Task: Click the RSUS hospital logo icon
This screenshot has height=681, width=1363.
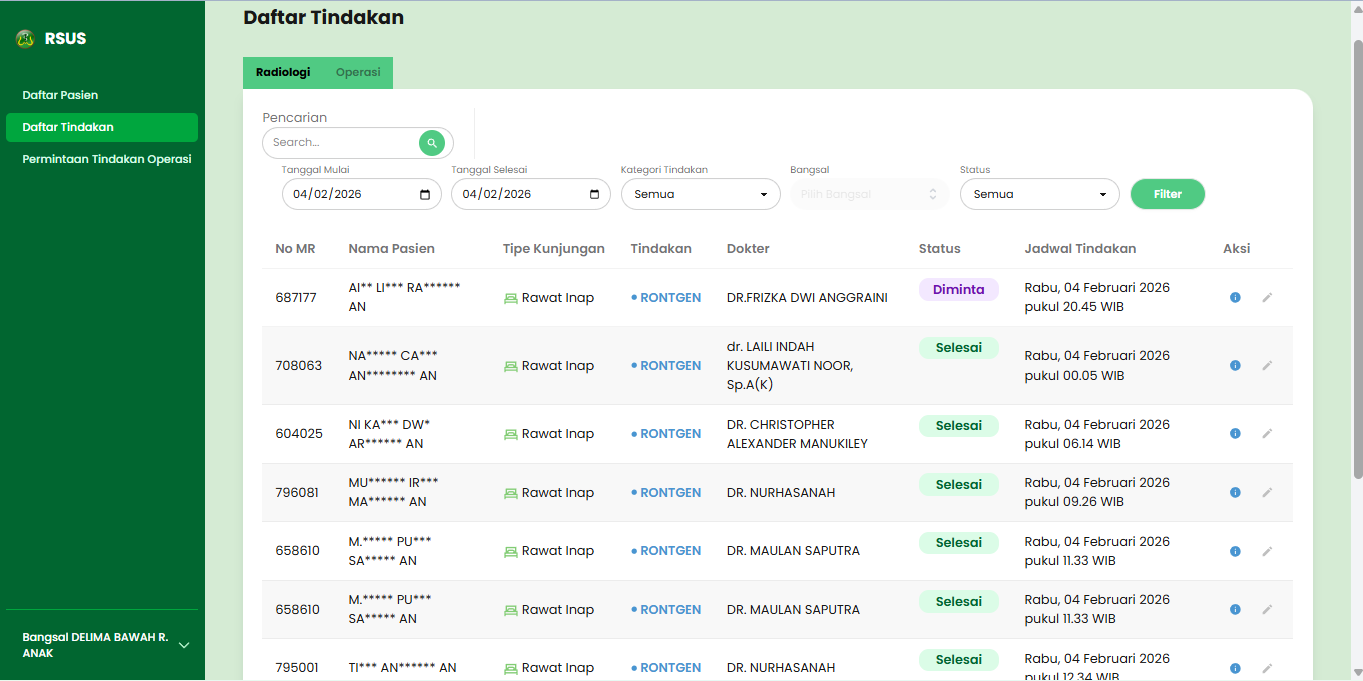Action: pyautogui.click(x=25, y=39)
